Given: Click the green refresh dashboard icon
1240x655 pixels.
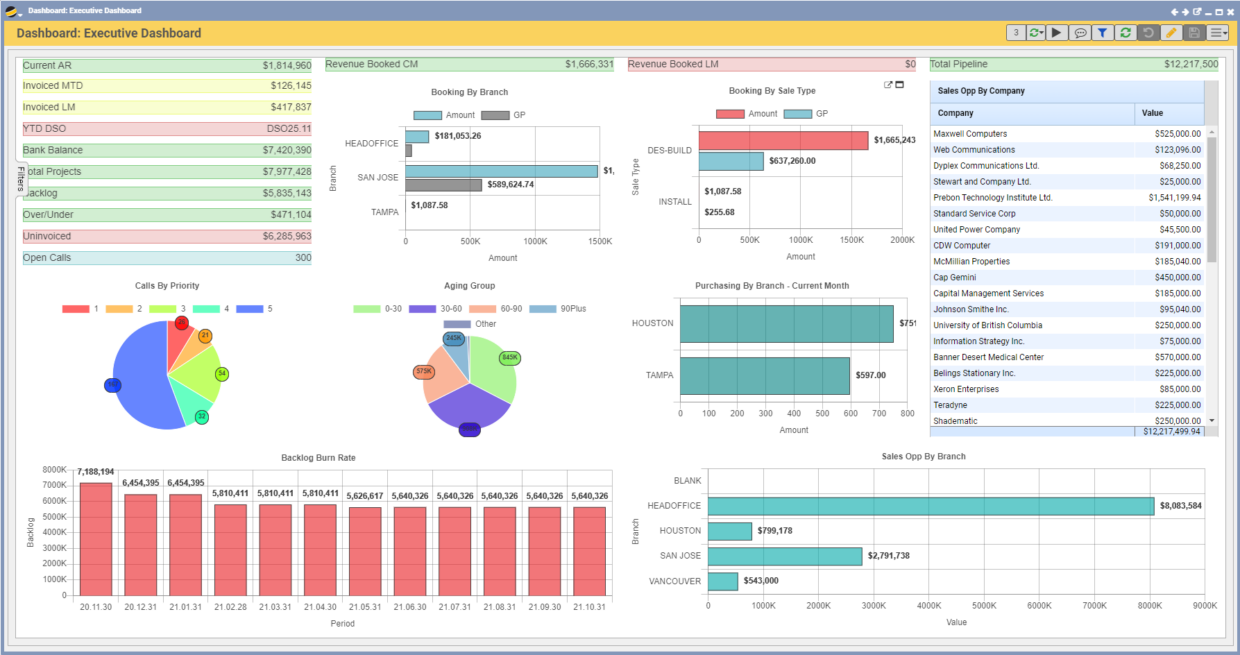Looking at the screenshot, I should click(x=1125, y=33).
